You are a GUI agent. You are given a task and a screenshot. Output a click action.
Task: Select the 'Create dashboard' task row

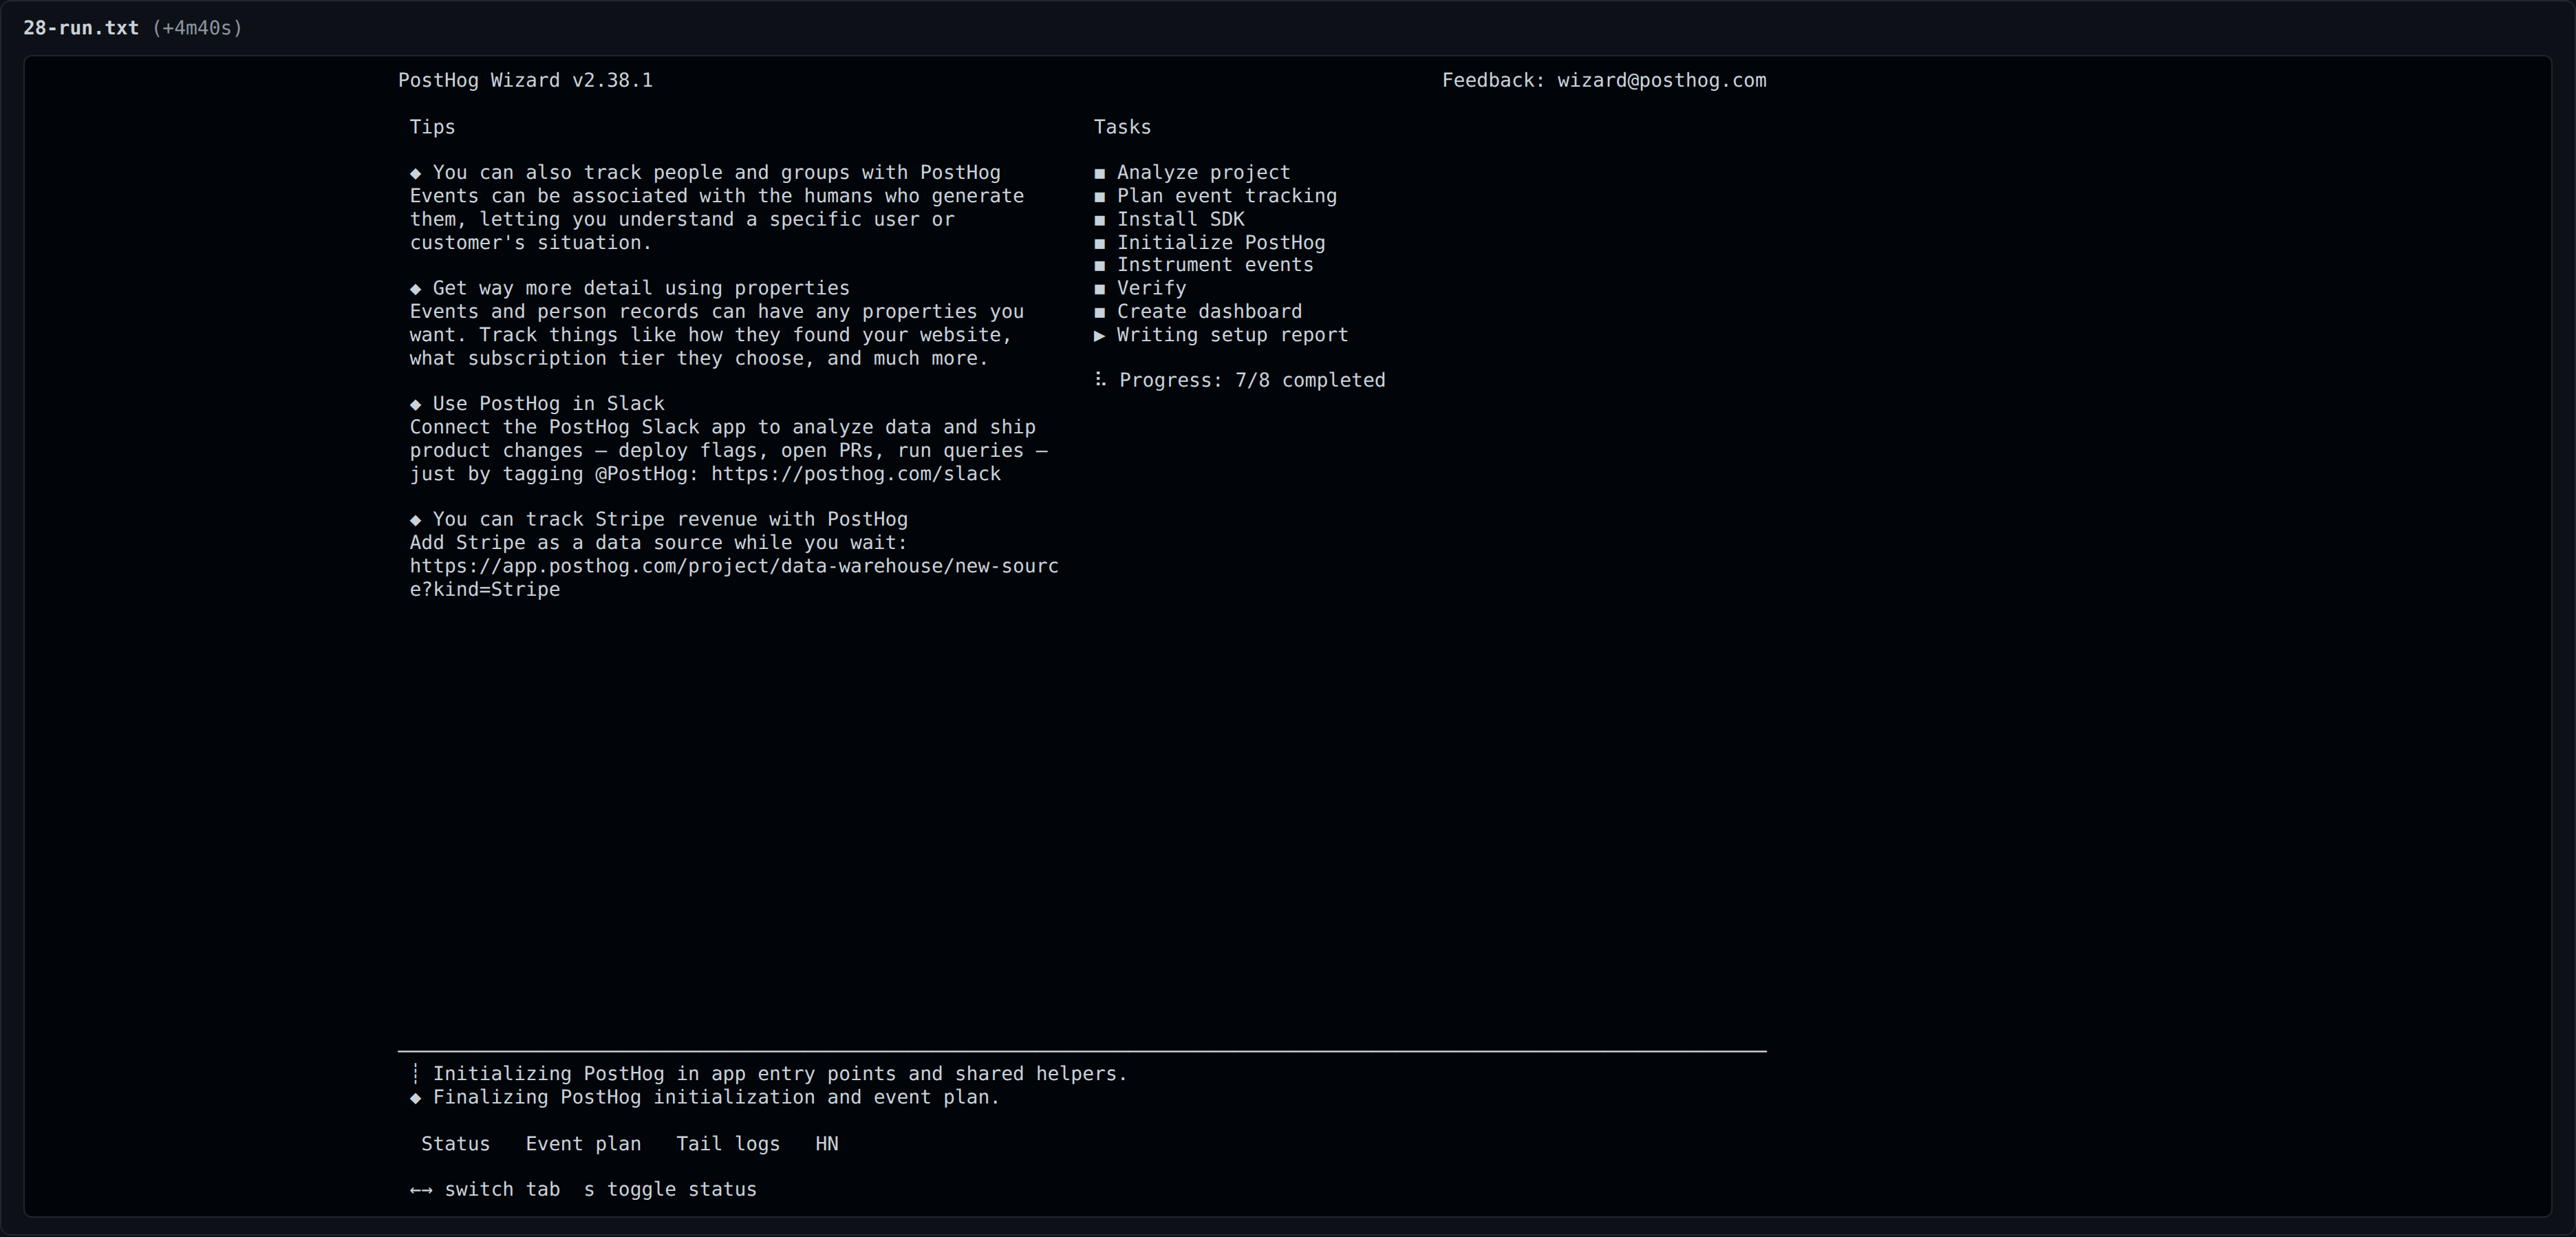point(1198,311)
